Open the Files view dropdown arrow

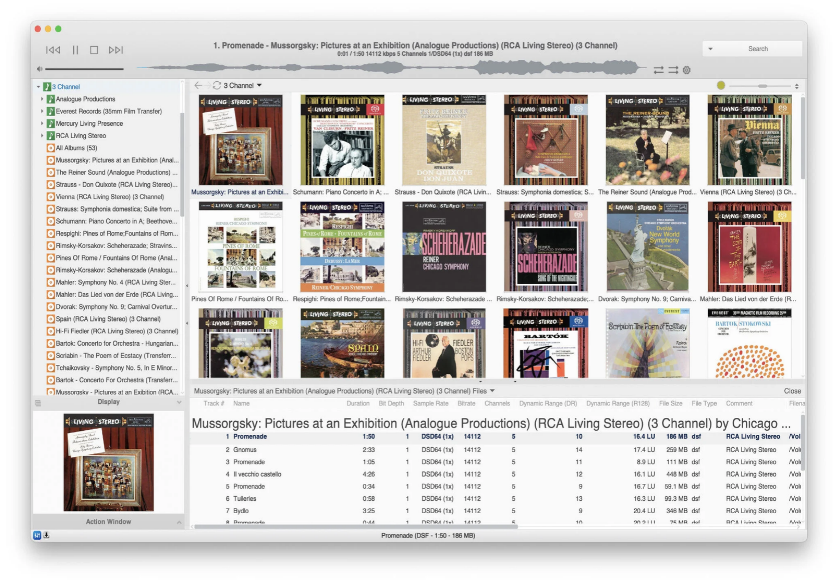tap(492, 391)
